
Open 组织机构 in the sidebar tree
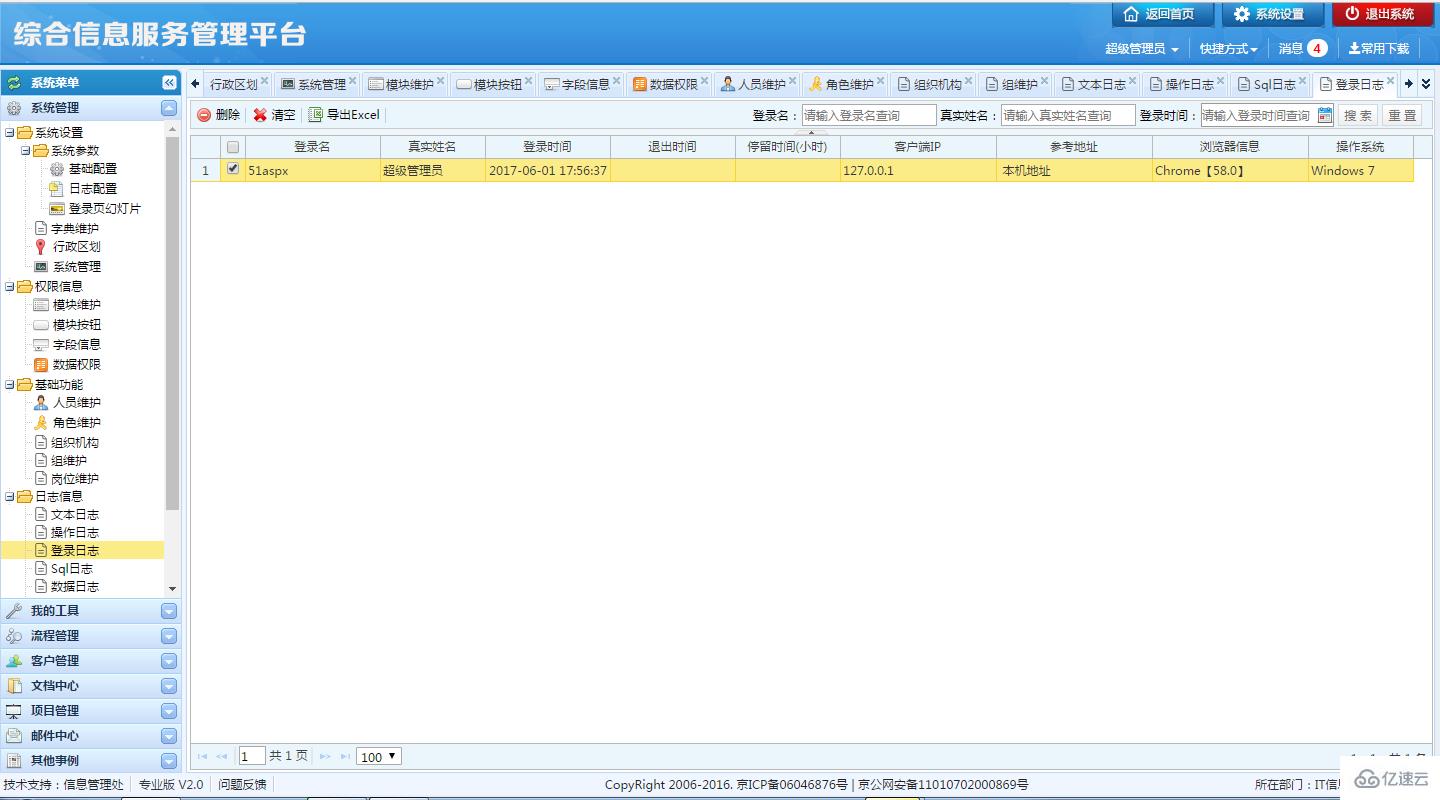(75, 442)
